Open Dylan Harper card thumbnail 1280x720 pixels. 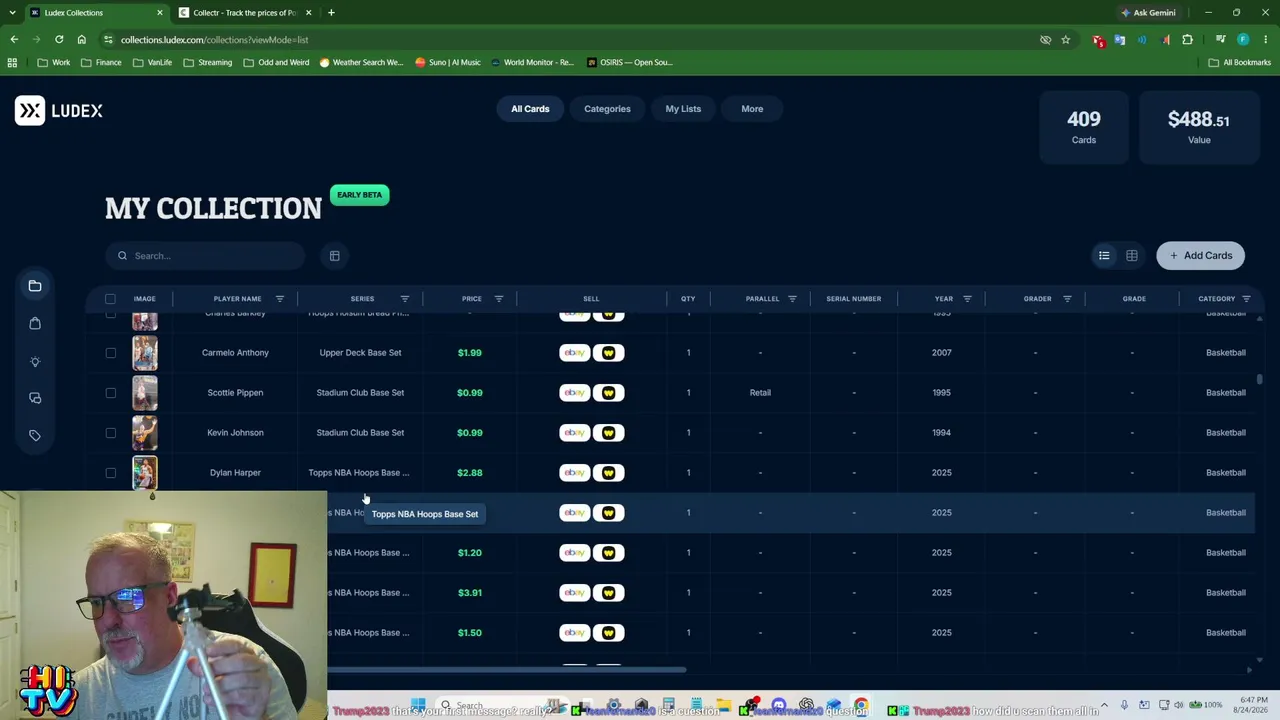145,473
